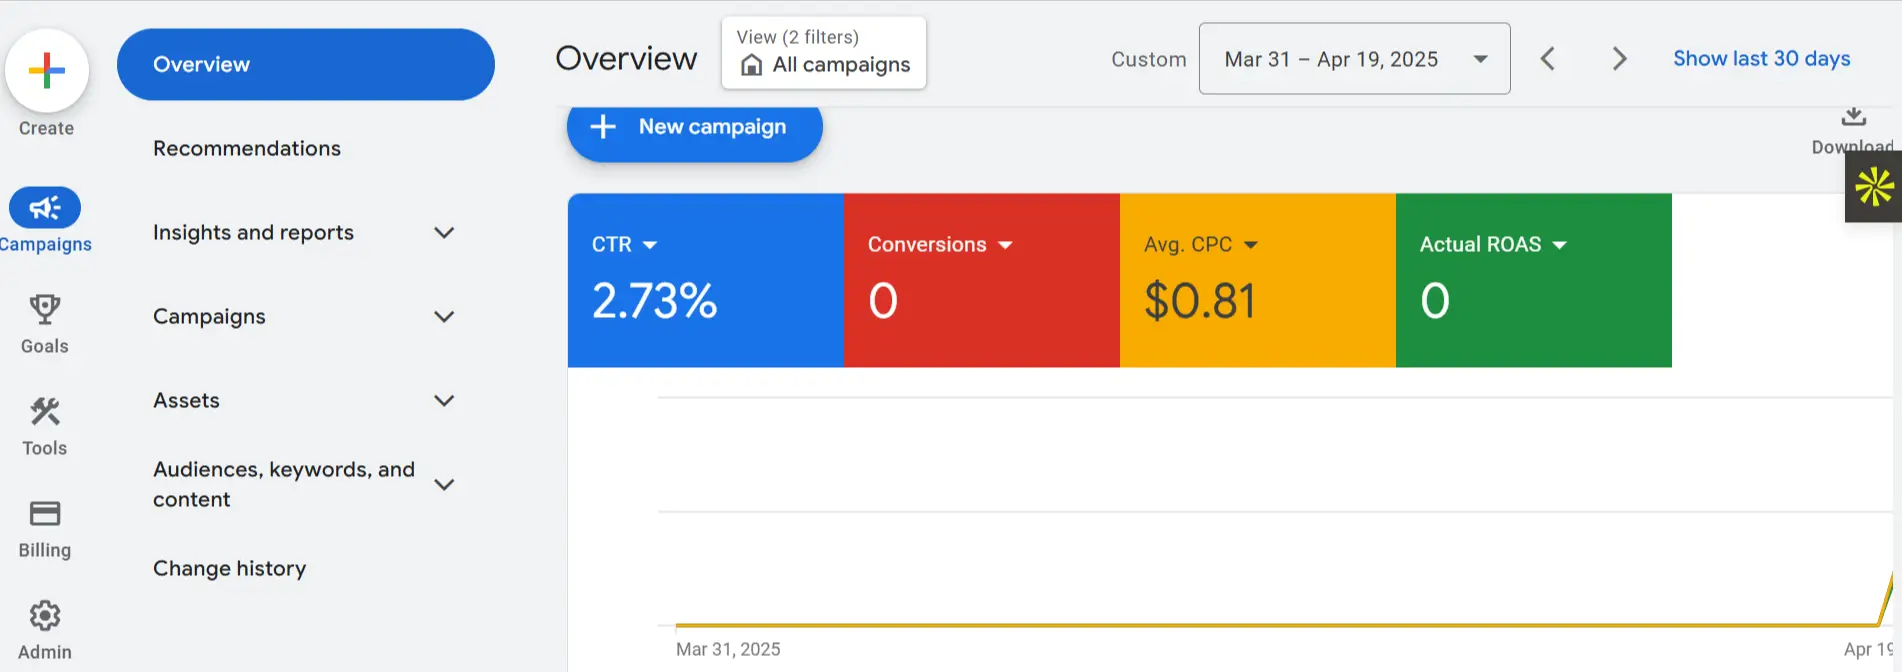Expand the Assets menu section
The image size is (1902, 672).
coord(444,401)
